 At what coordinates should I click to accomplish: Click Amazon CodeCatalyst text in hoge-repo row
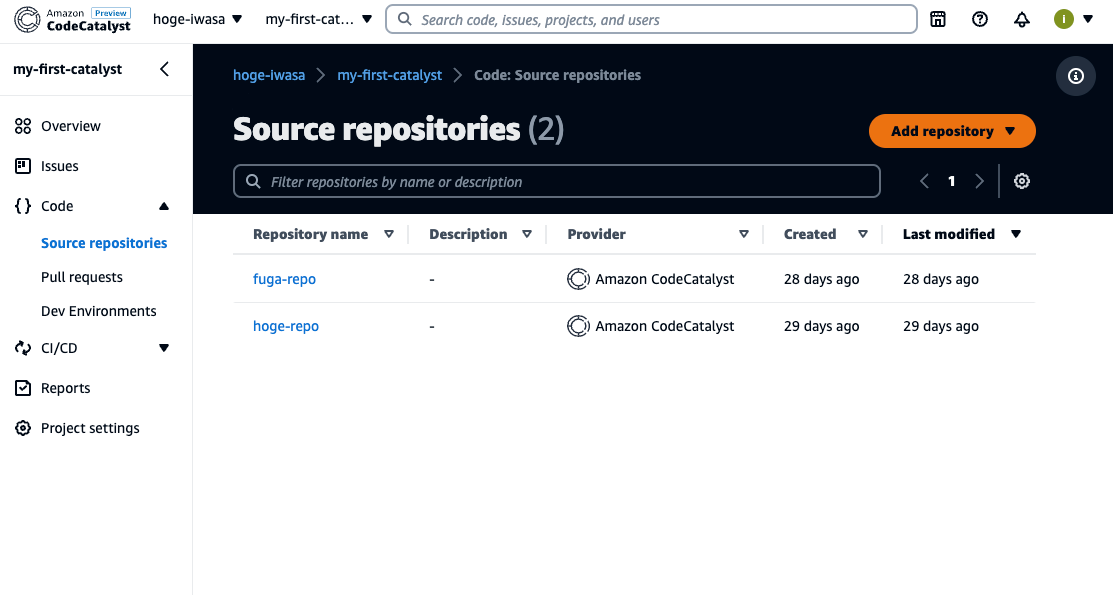point(664,326)
